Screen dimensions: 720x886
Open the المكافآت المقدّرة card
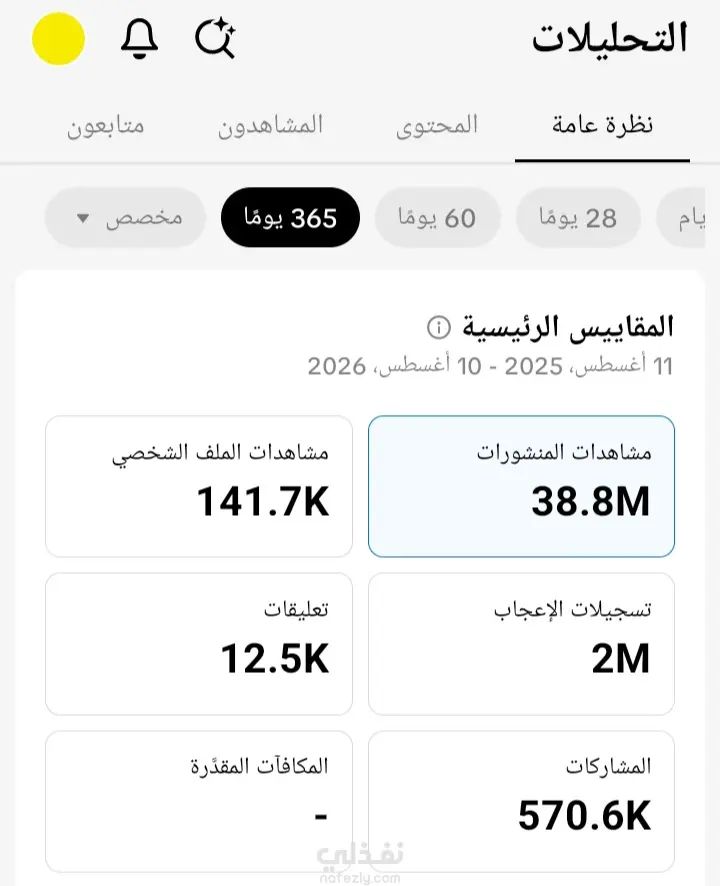[x=199, y=802]
